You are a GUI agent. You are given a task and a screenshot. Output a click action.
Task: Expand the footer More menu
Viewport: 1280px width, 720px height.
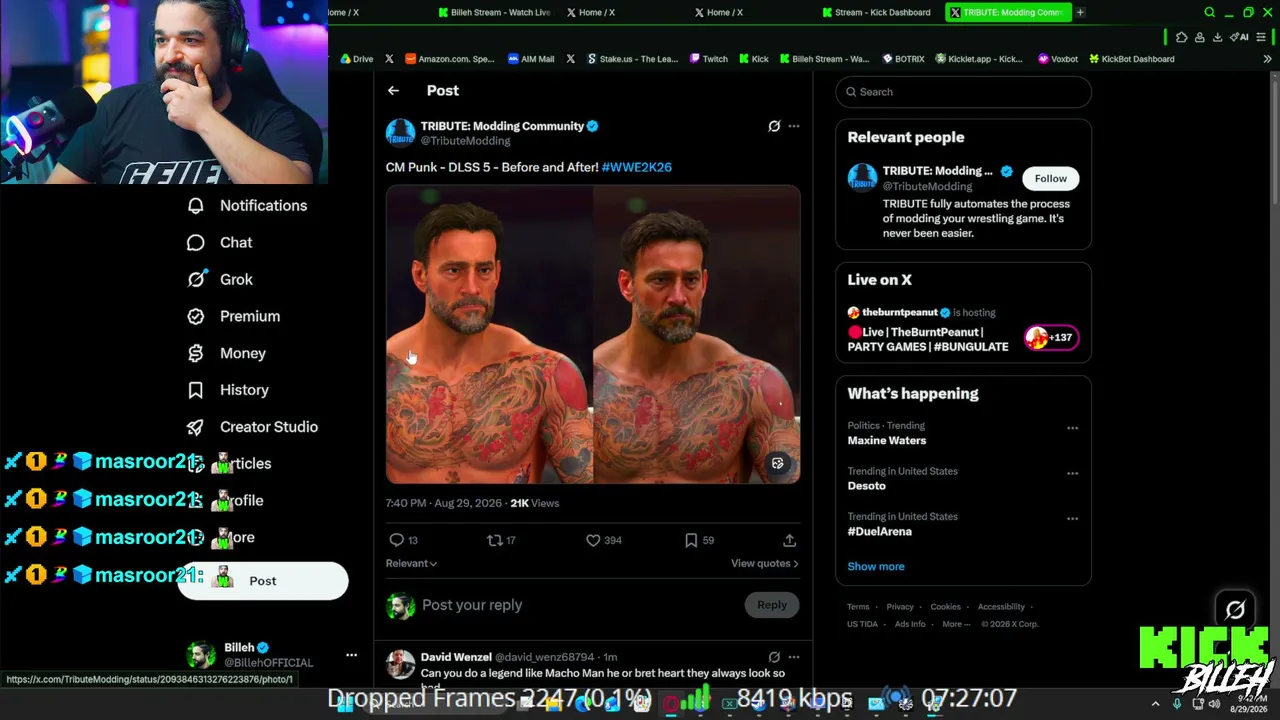[x=956, y=624]
